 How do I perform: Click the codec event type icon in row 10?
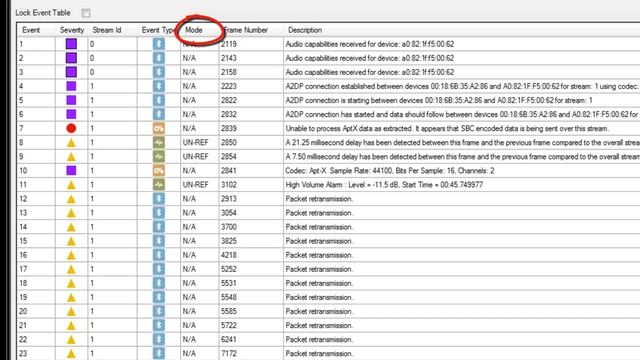pyautogui.click(x=159, y=171)
